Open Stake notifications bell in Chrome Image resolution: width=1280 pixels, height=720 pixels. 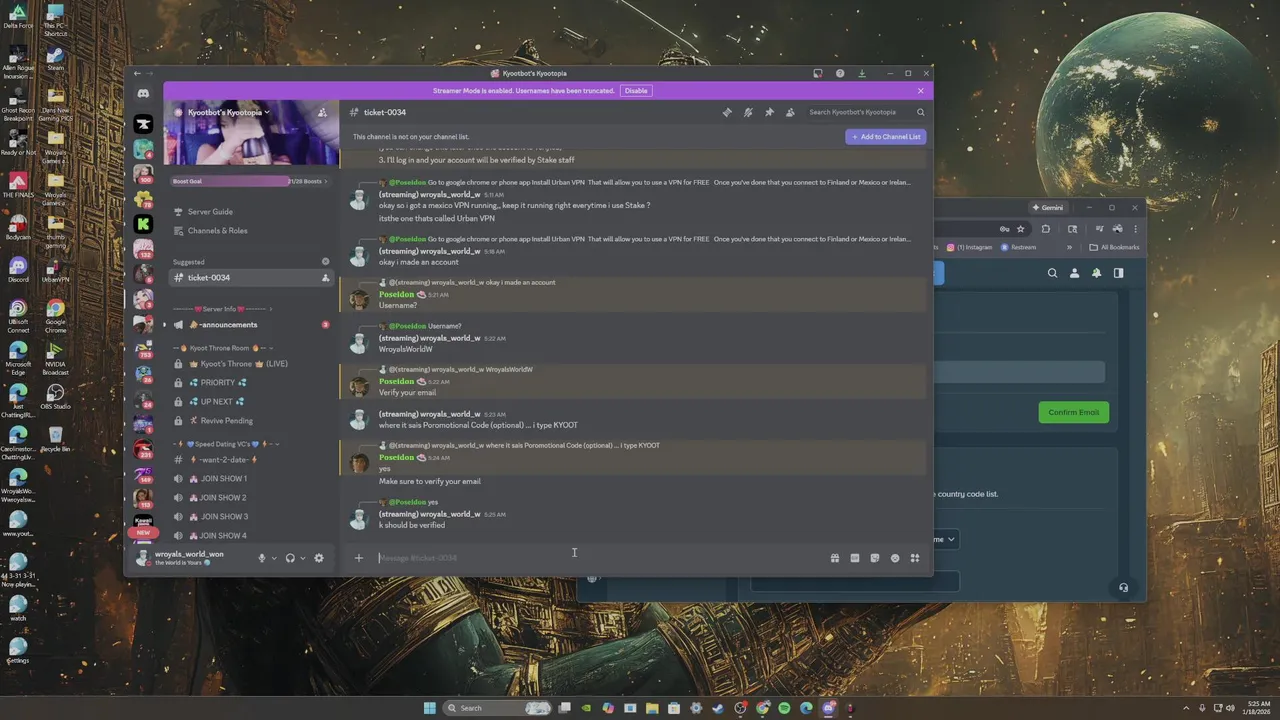pos(1097,273)
